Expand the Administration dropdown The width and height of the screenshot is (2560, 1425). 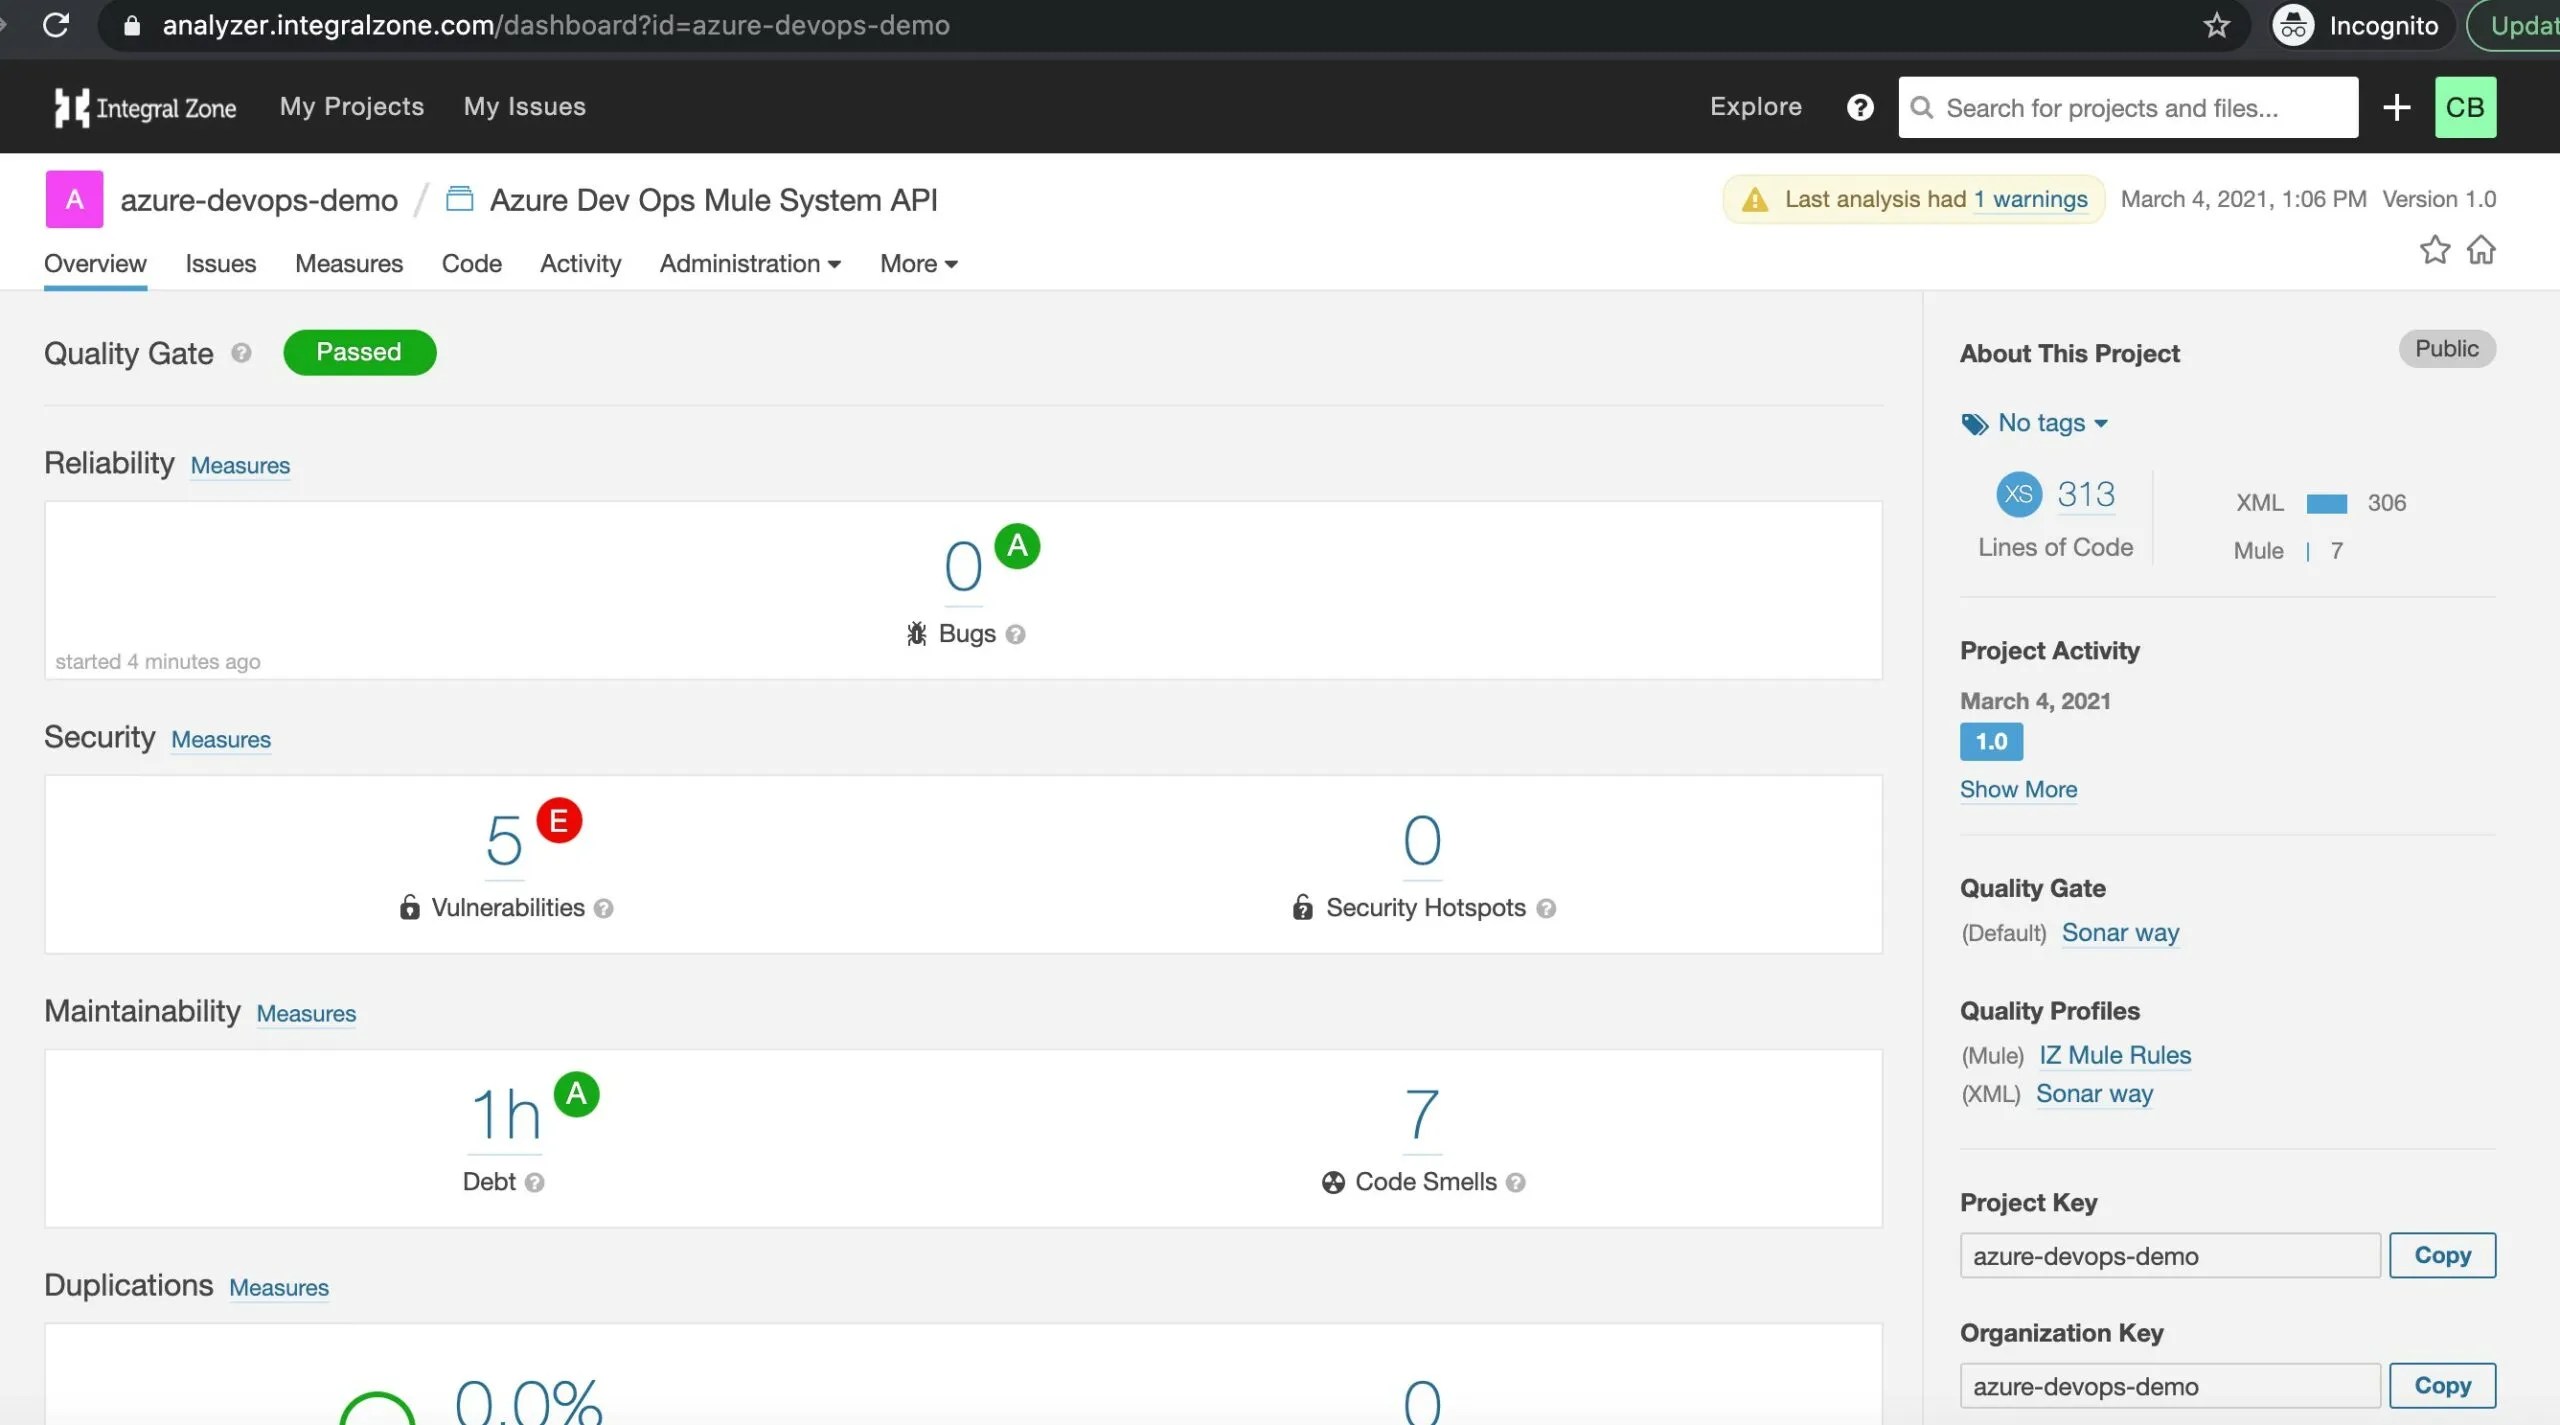pyautogui.click(x=750, y=264)
